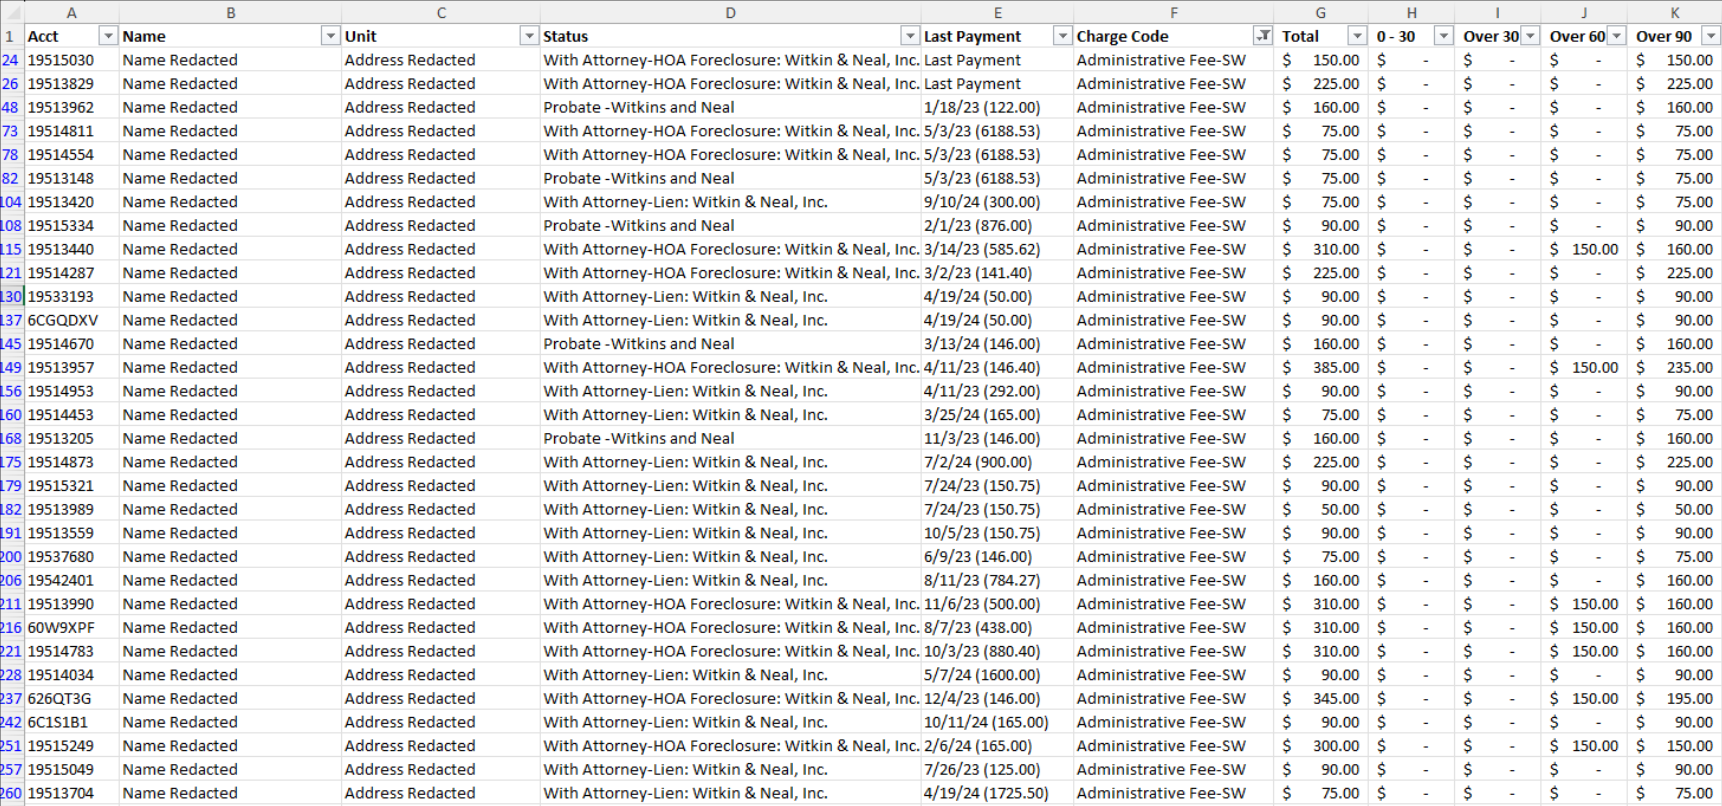
Task: Click Over 60 cell for account 19513440
Action: [1584, 249]
